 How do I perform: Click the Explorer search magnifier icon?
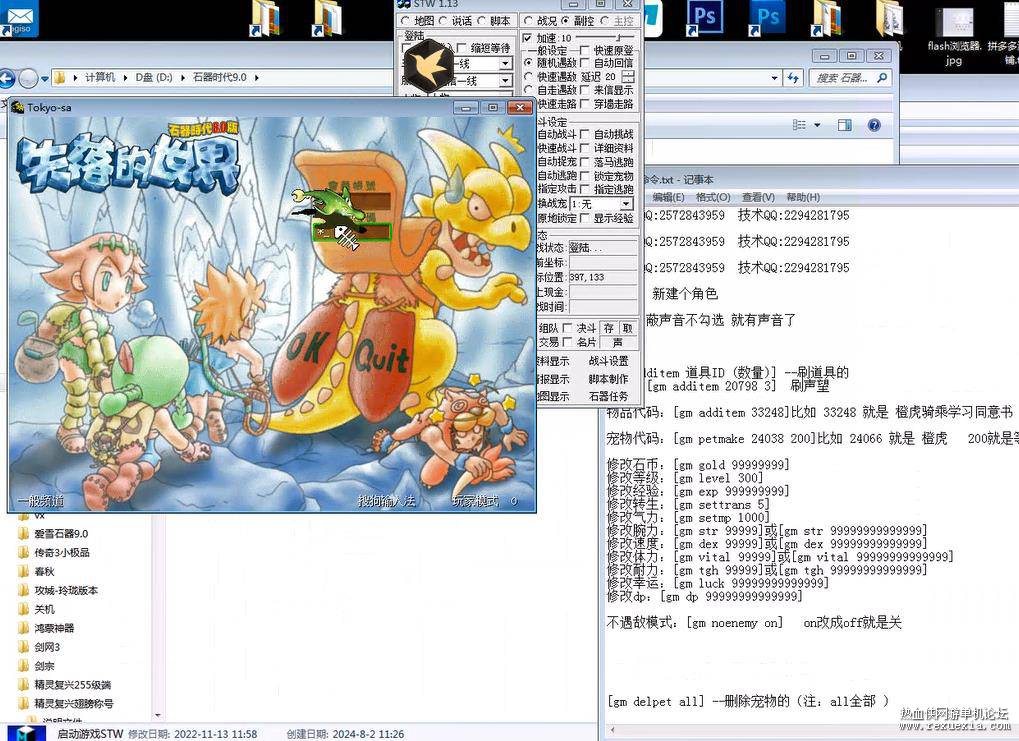(x=882, y=78)
